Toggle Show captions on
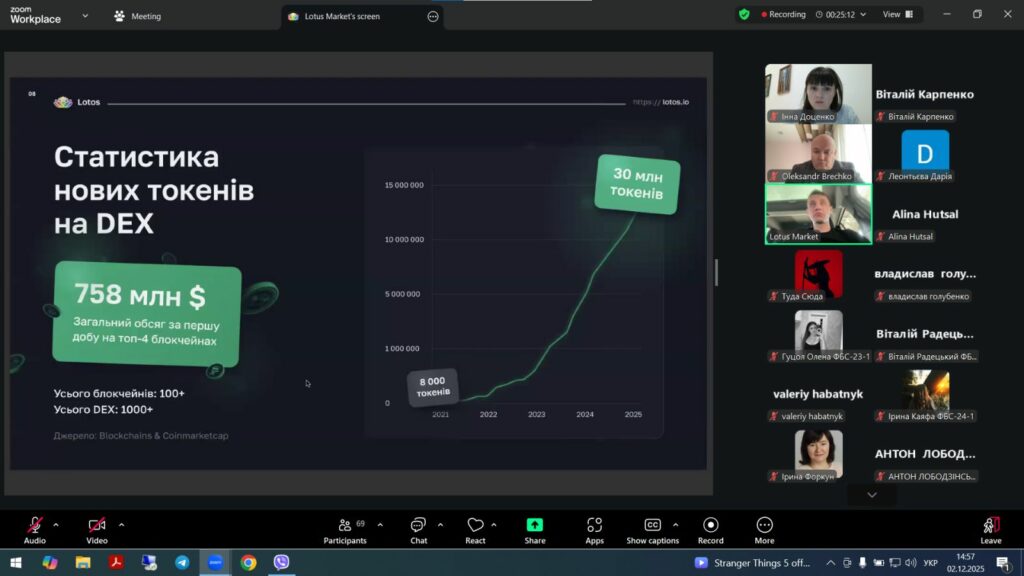Image resolution: width=1024 pixels, height=576 pixels. pos(652,526)
